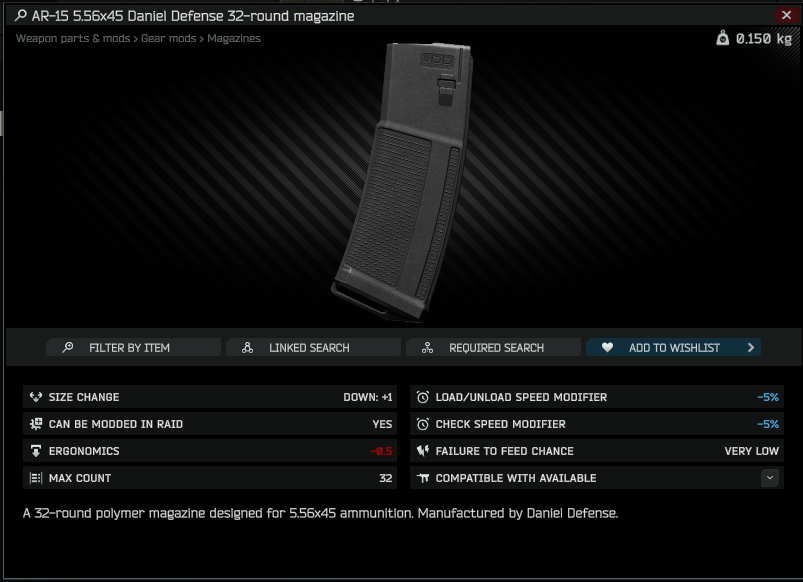Viewport: 803px width, 582px height.
Task: Click the DOWN: +1 size value
Action: 368,397
